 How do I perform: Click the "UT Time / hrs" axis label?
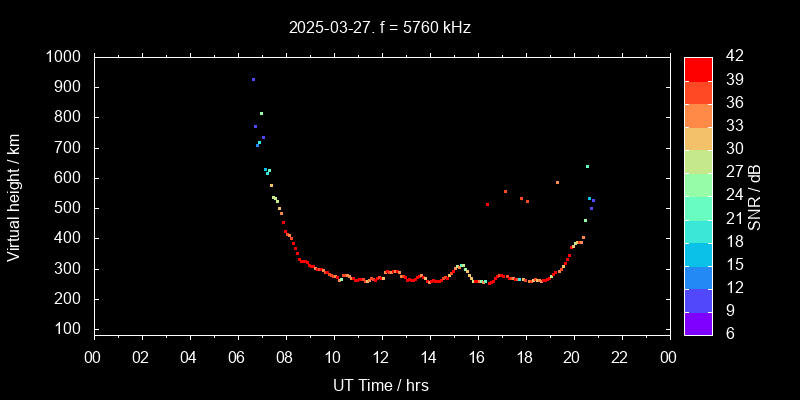[380, 384]
